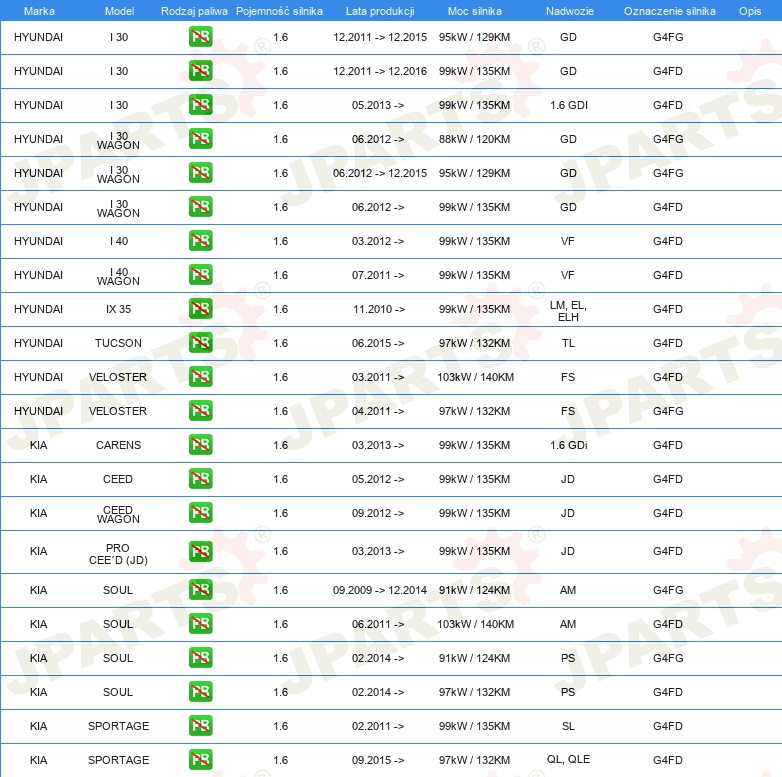
Task: Click KIA in the CARENS row
Action: (38, 445)
